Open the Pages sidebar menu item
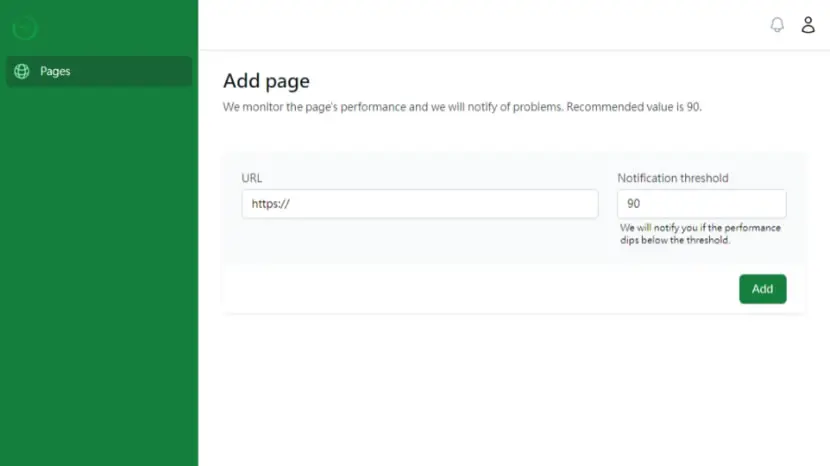 coord(99,71)
